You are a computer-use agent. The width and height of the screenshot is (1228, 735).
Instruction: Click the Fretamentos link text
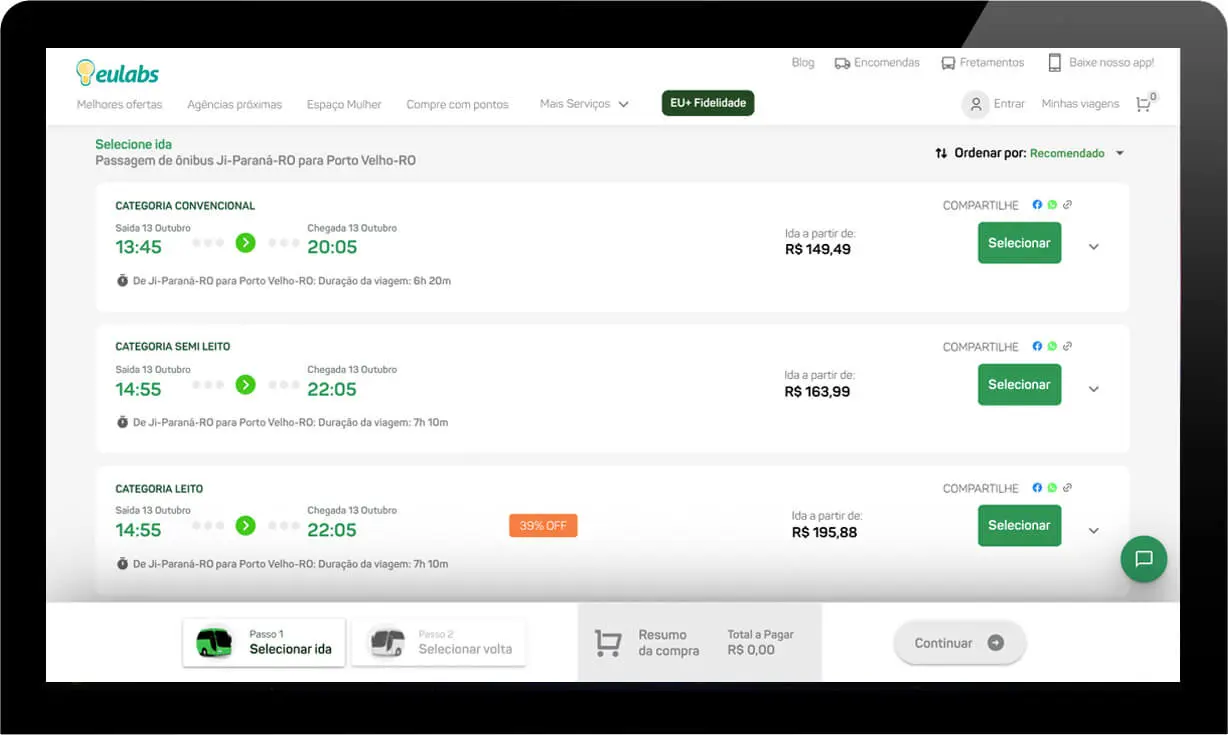(x=992, y=62)
